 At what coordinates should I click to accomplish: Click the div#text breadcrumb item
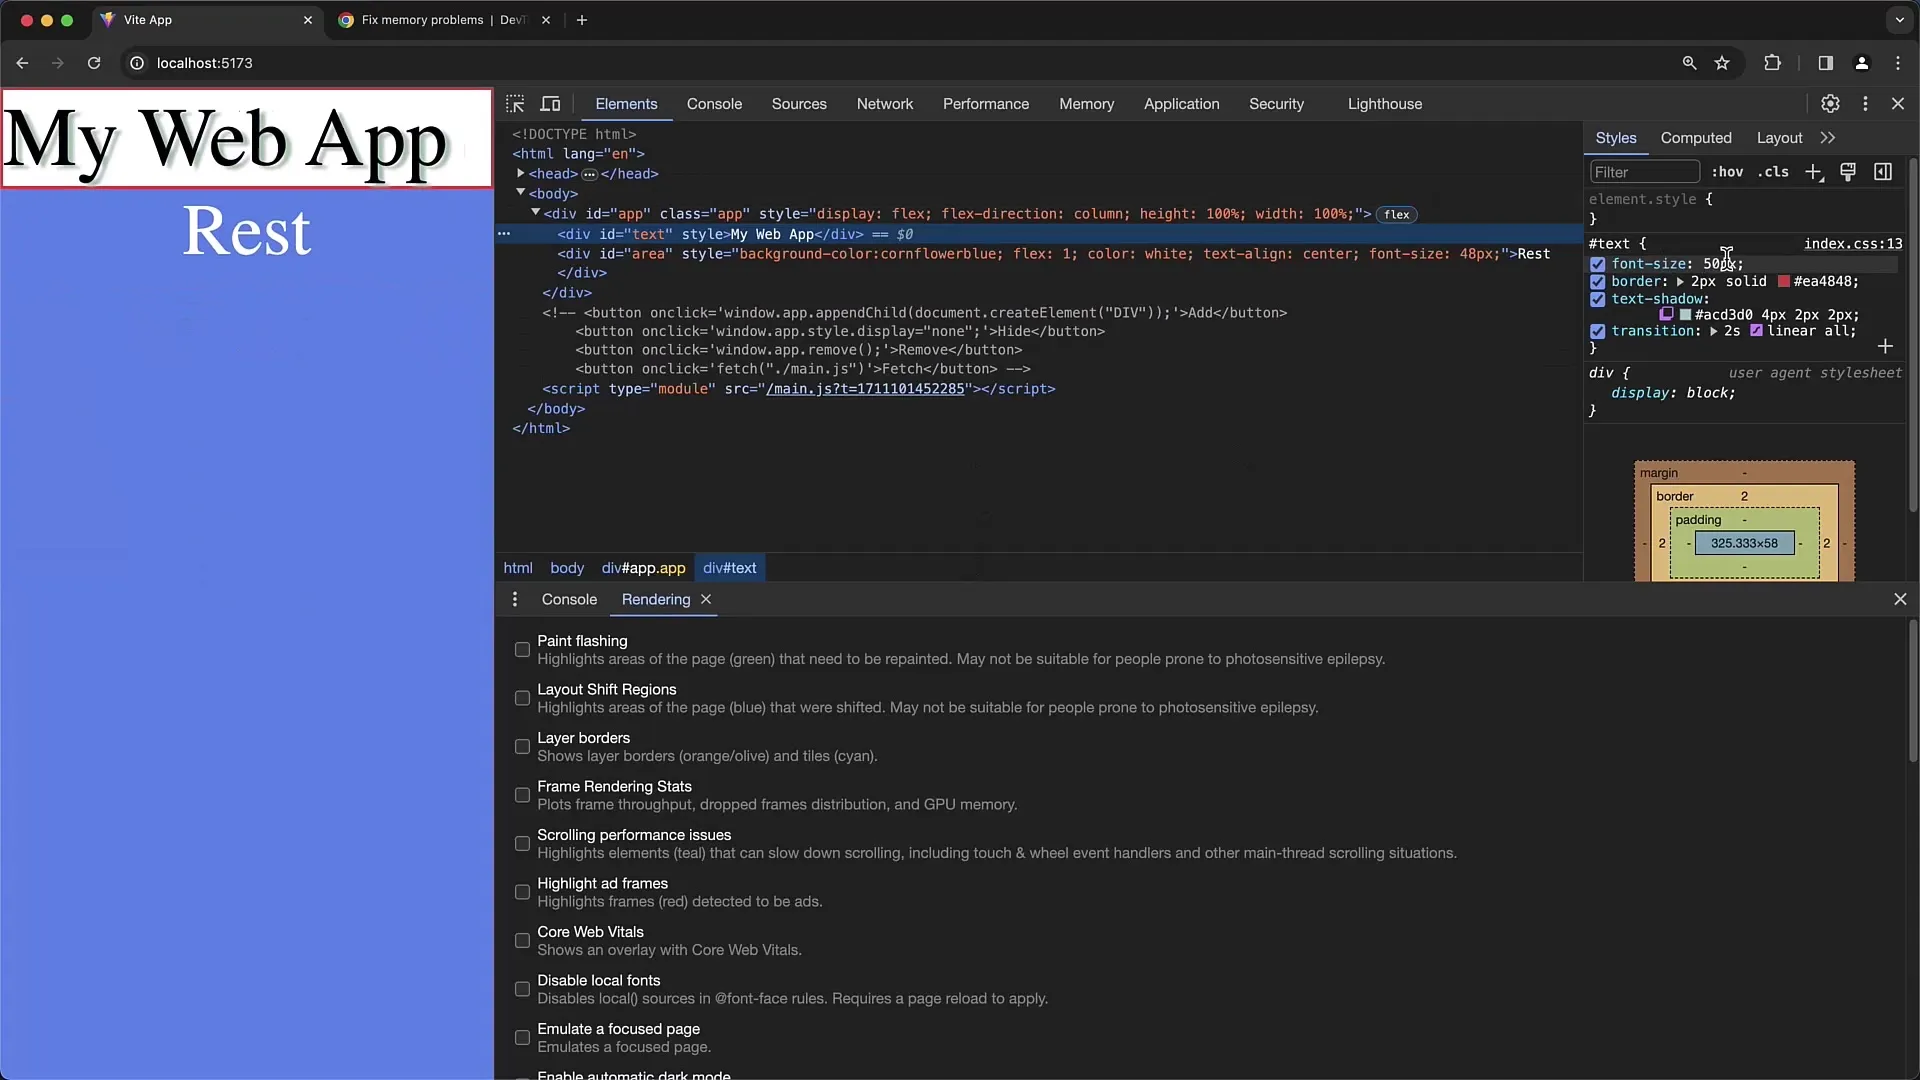[729, 567]
